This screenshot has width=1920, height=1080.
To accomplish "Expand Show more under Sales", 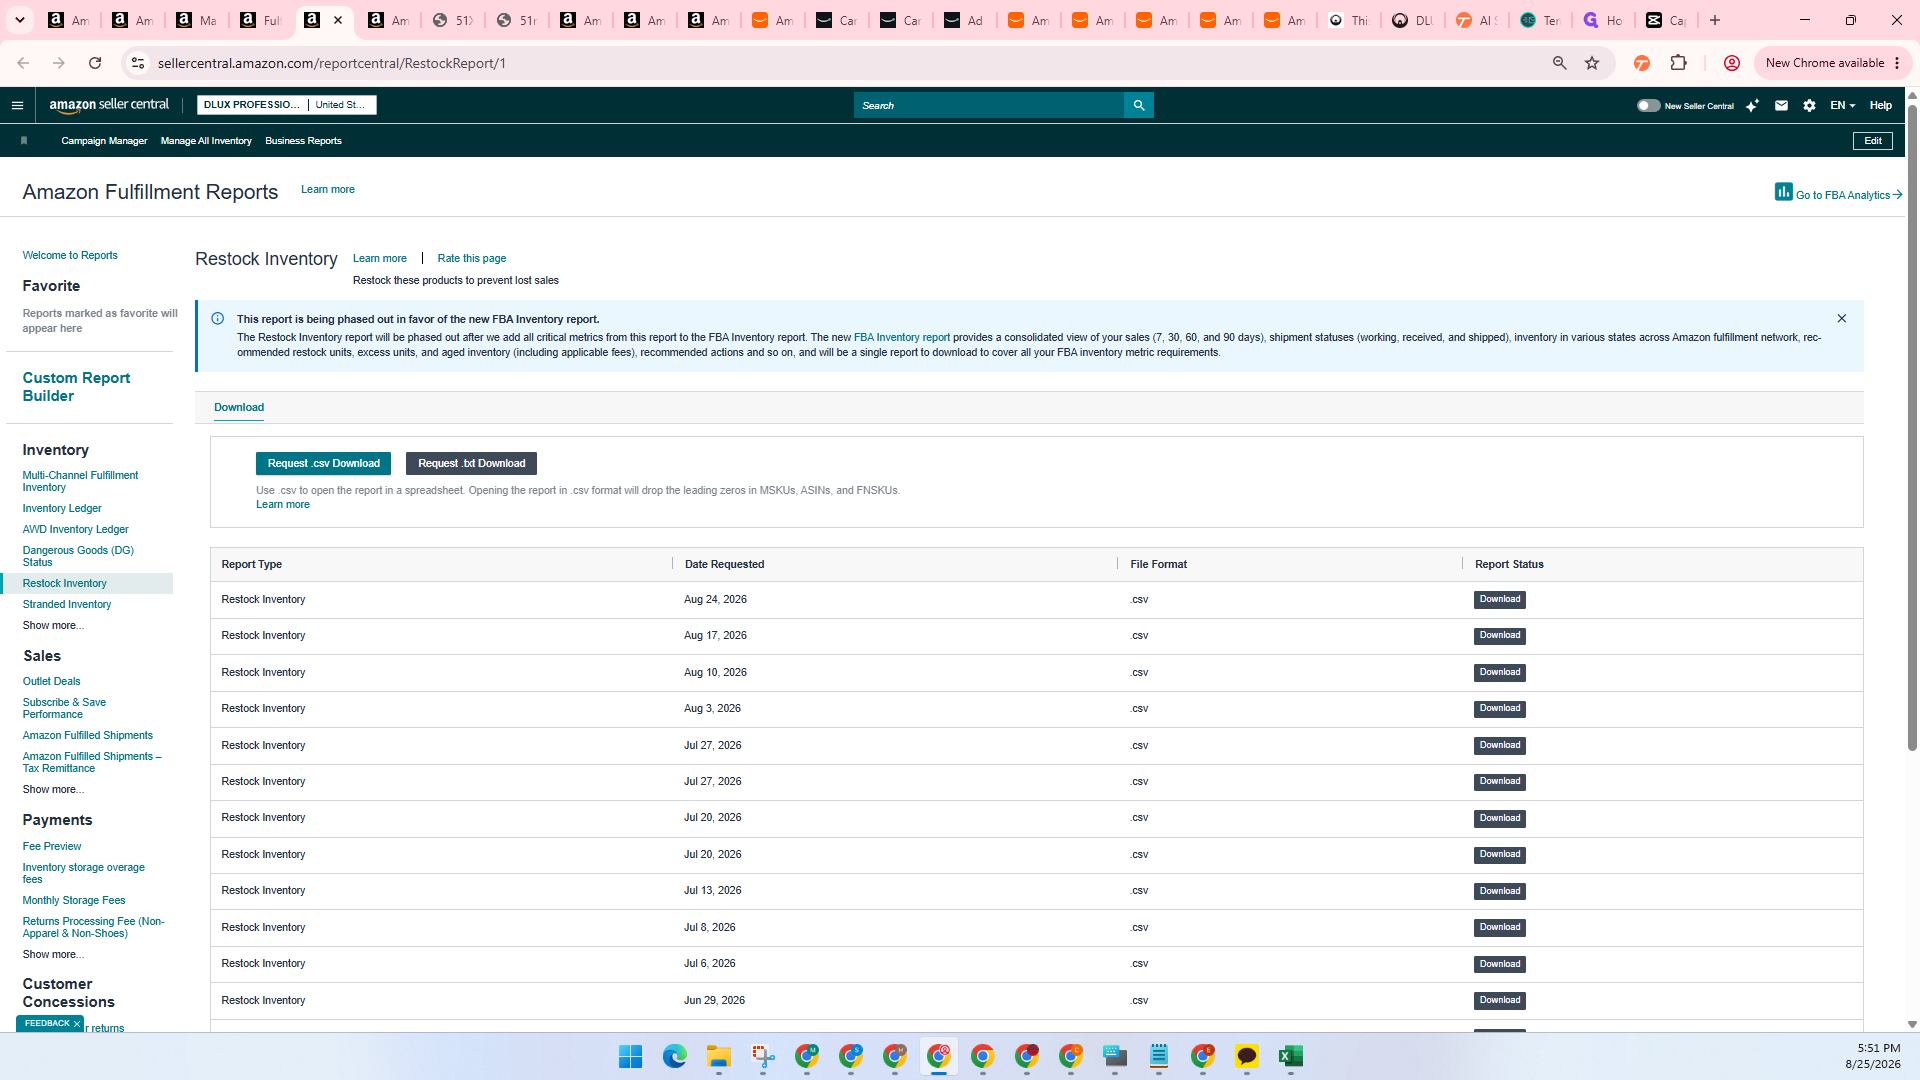I will (x=53, y=789).
